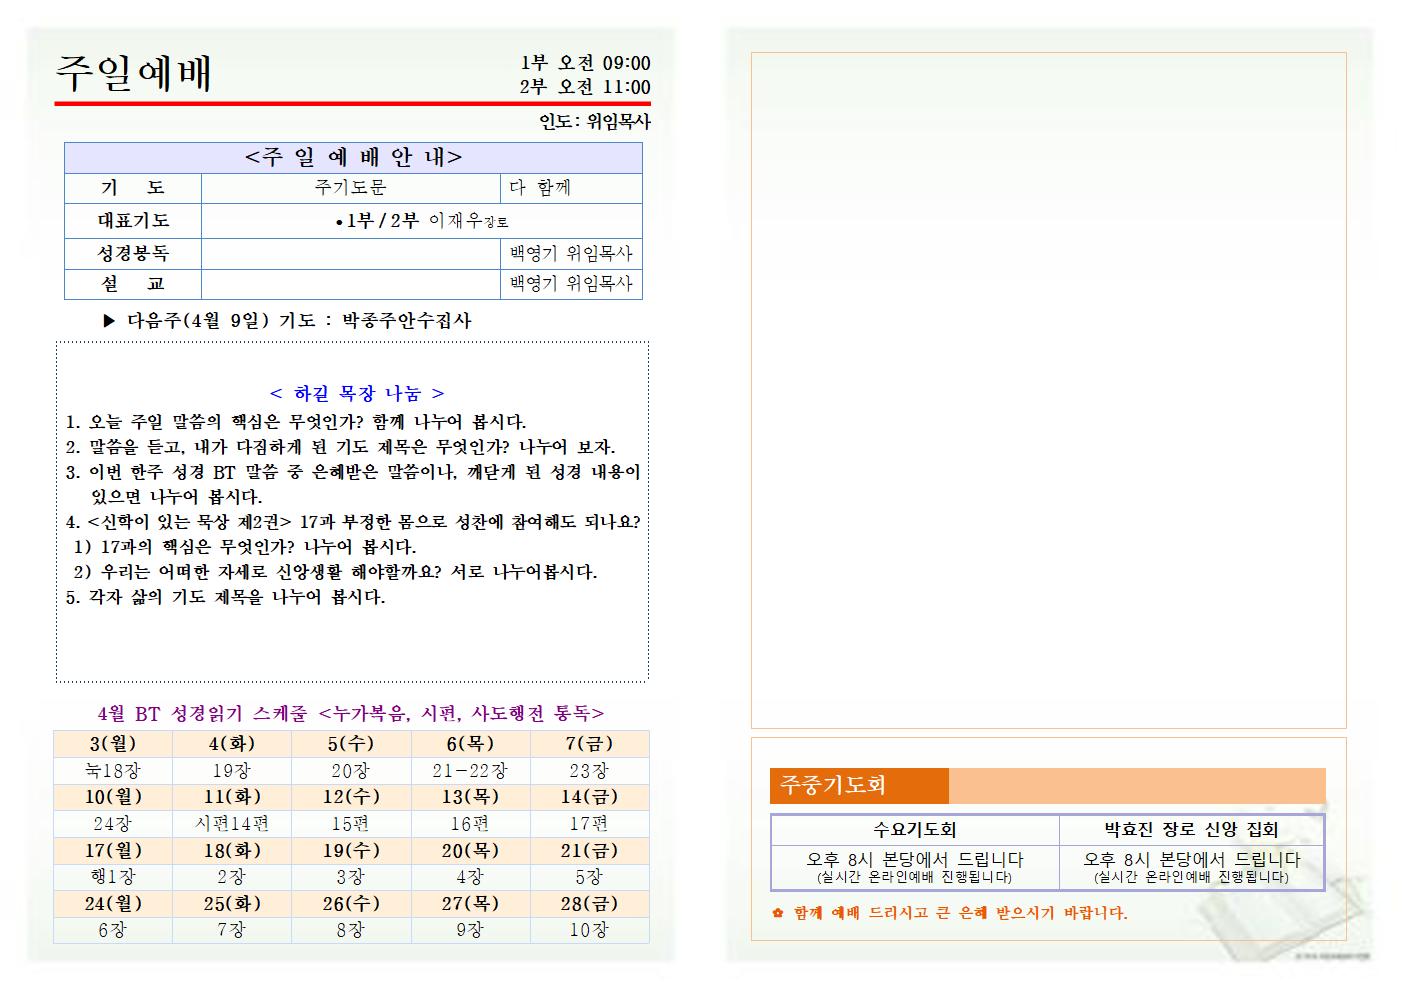
Task: Click the 시편14편 schedule cell
Action: click(x=231, y=824)
